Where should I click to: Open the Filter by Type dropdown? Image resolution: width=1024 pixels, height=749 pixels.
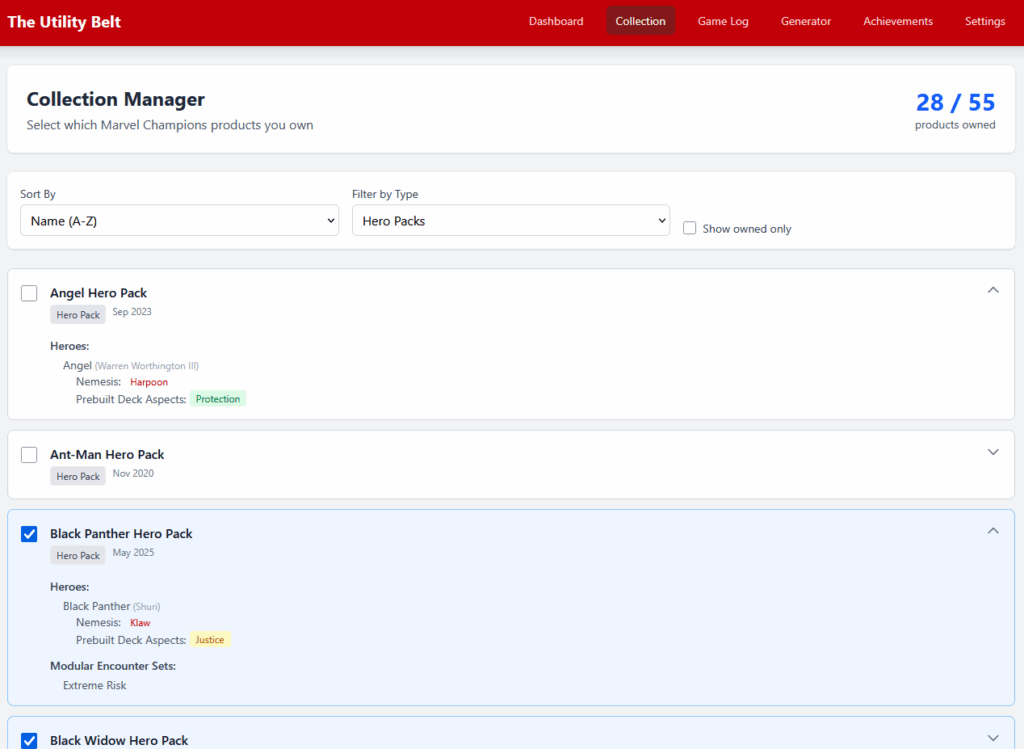(x=510, y=221)
